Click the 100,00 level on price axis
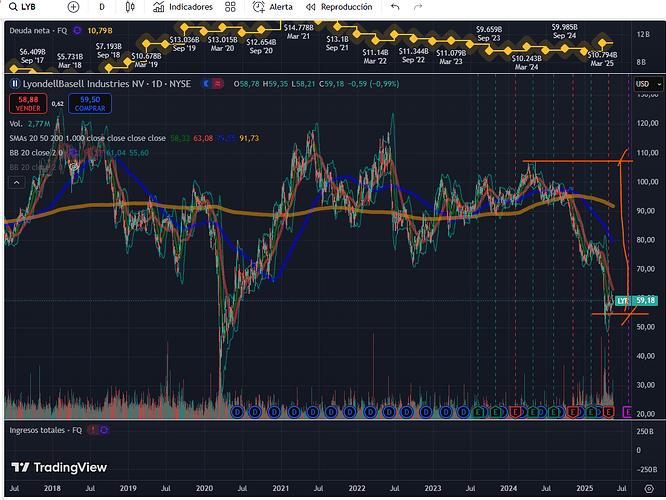Image resolution: width=666 pixels, height=500 pixels. (647, 181)
